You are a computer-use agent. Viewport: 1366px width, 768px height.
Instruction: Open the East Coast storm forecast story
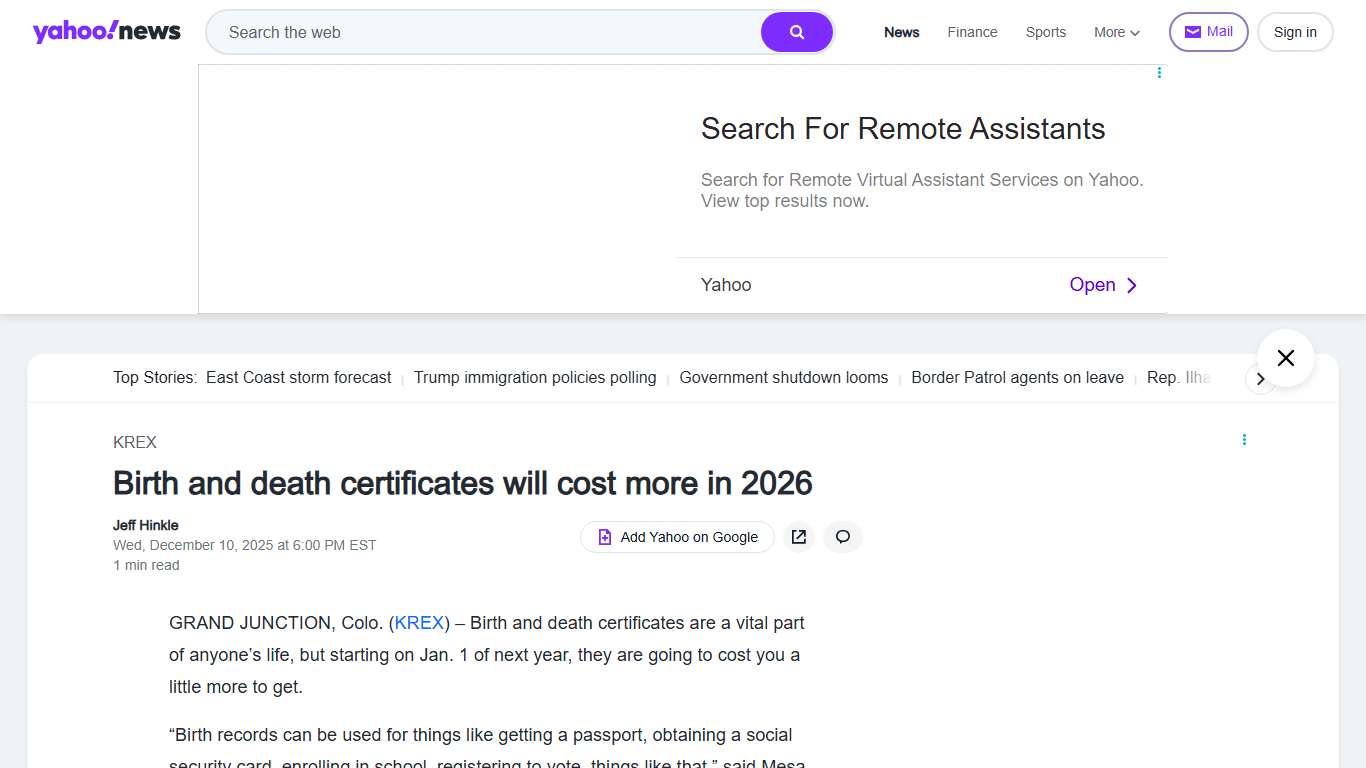298,377
